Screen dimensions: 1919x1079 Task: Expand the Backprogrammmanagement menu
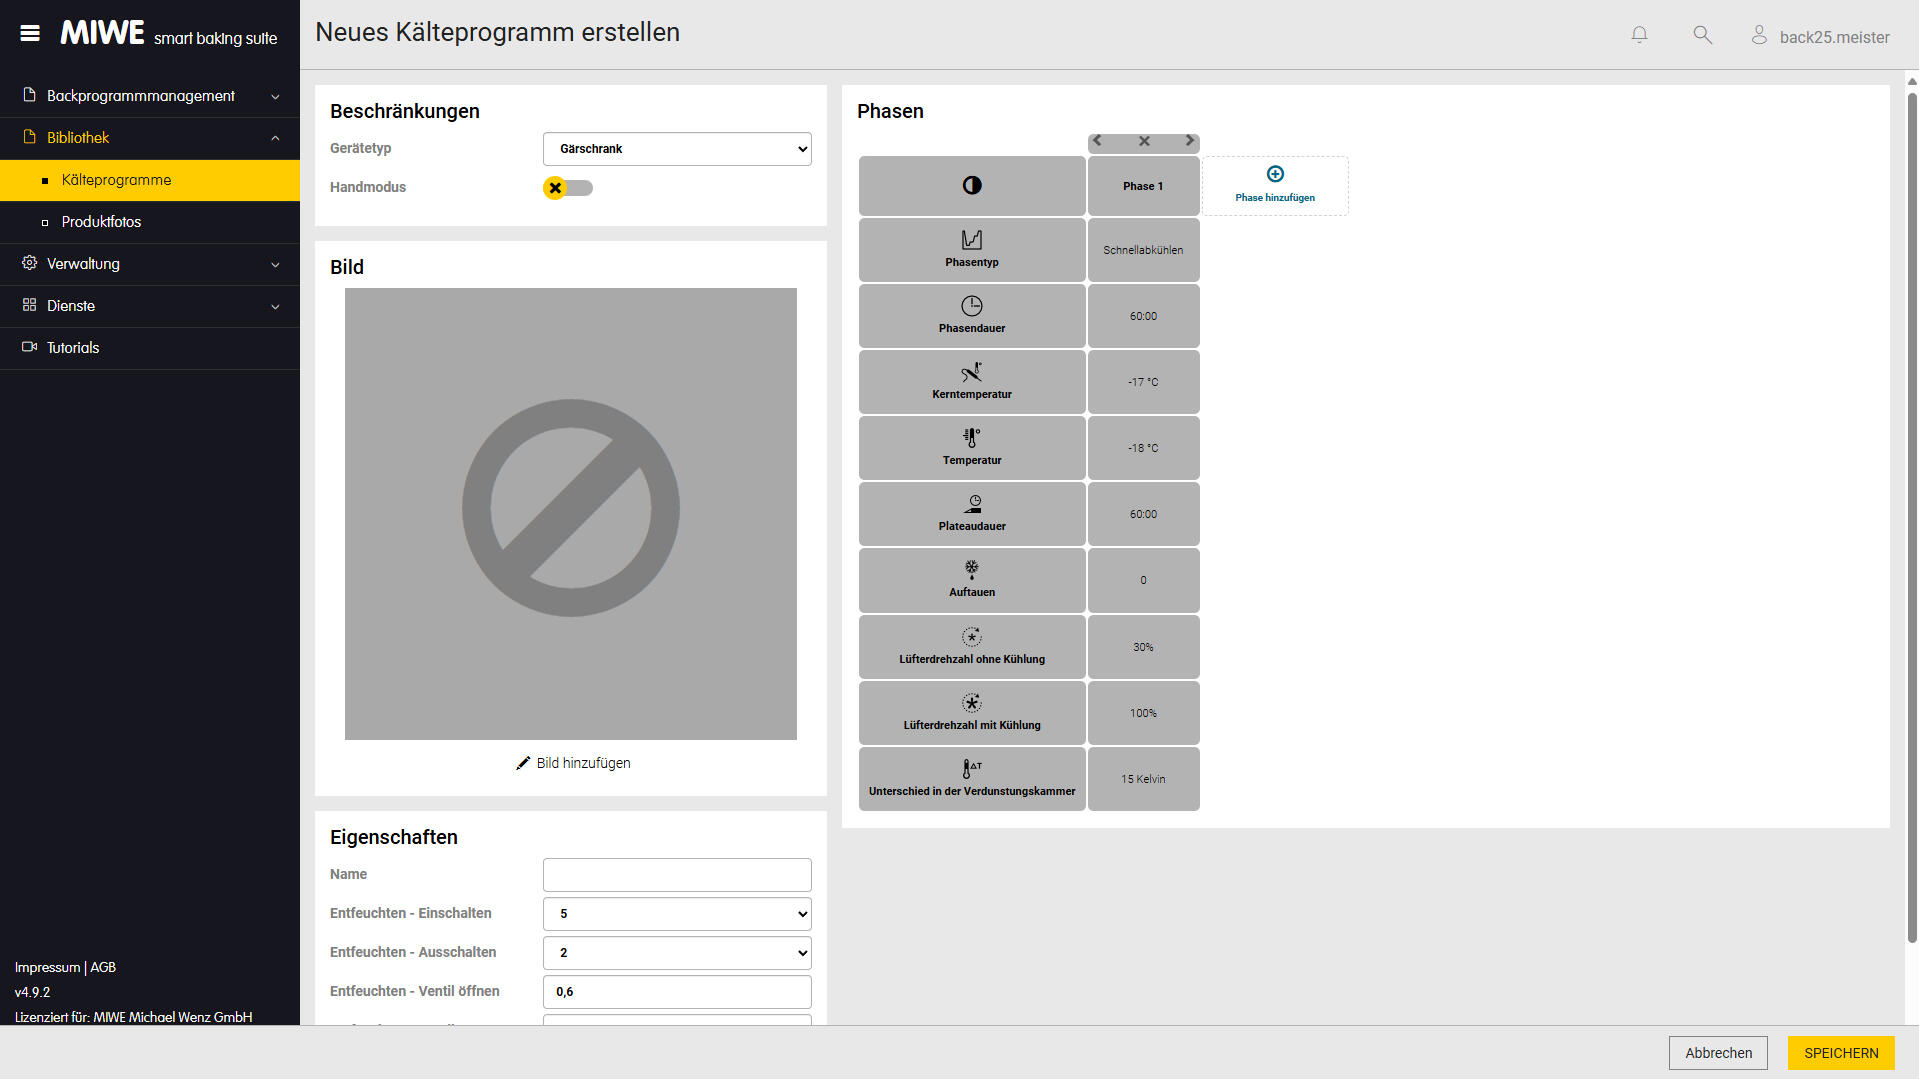150,96
